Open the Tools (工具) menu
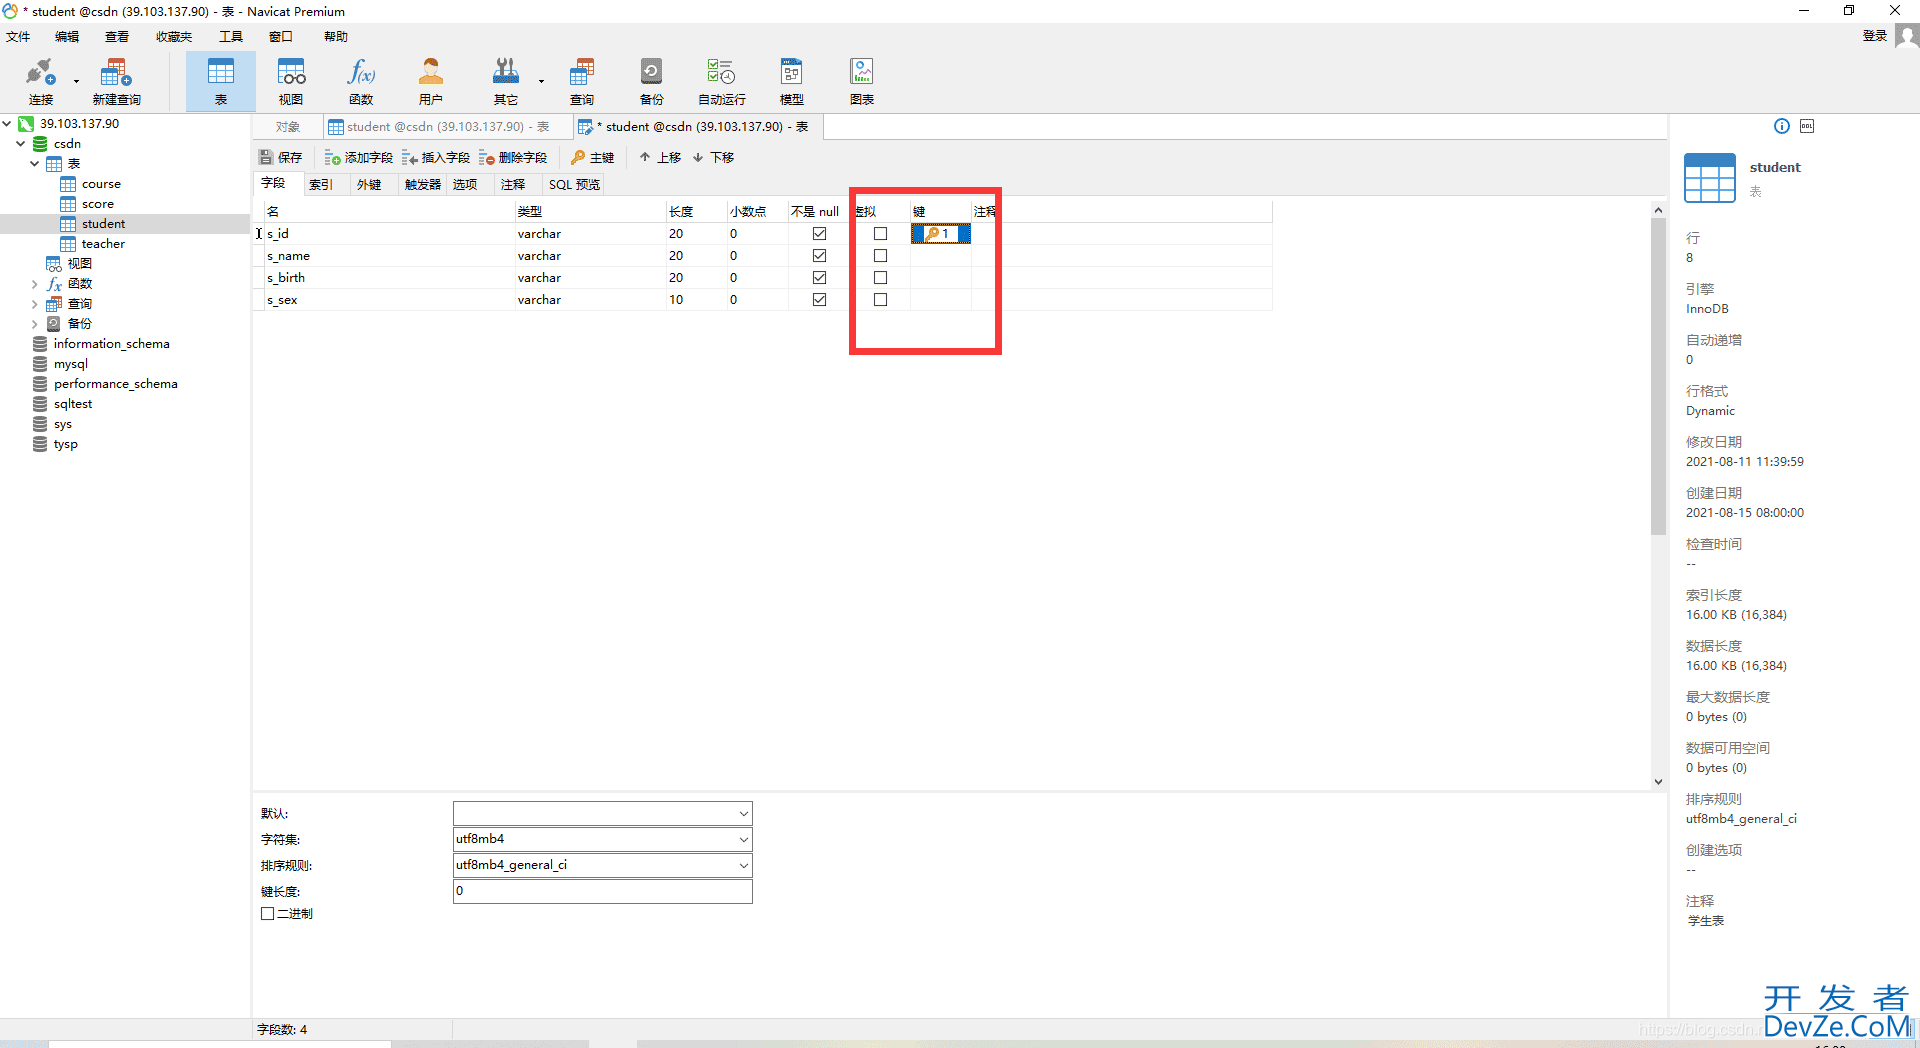Screen dimensions: 1920x1048 click(x=231, y=37)
